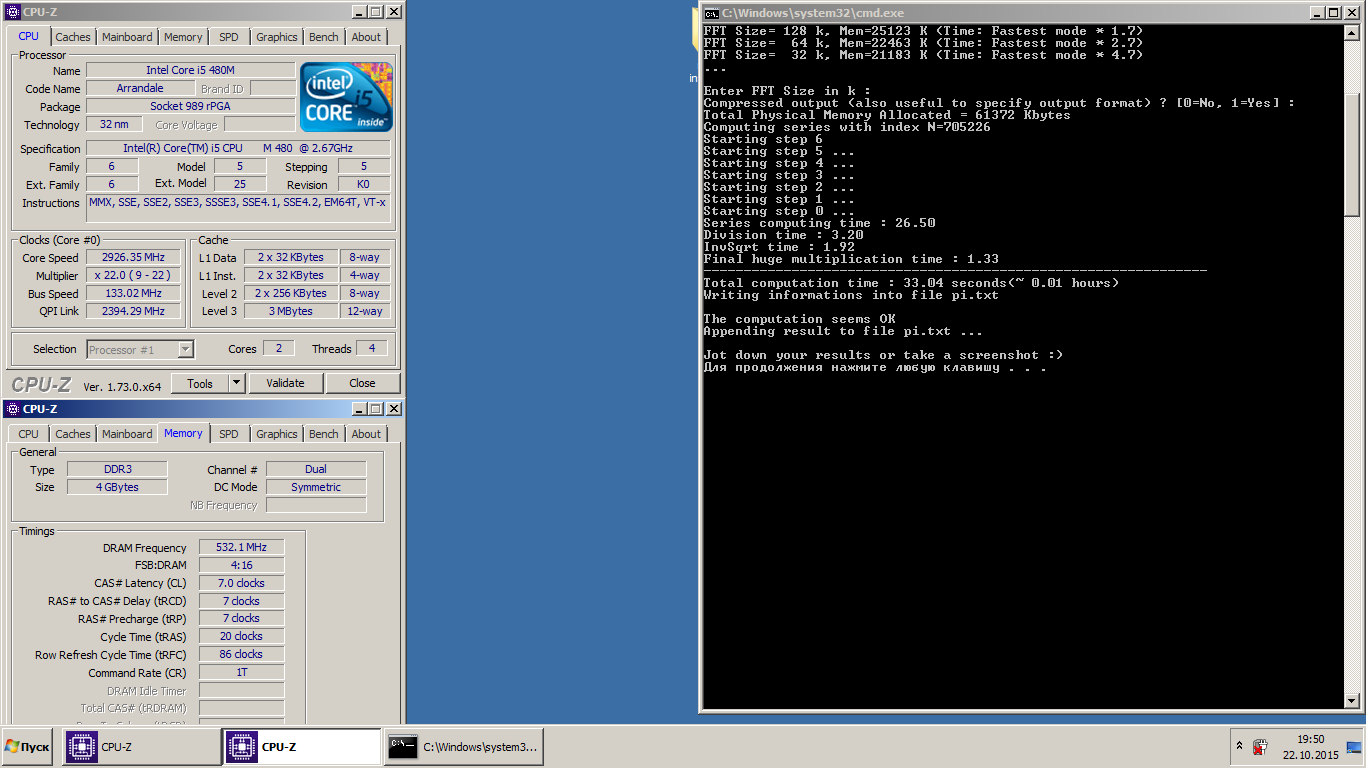Click the power plug tray icon
The height and width of the screenshot is (768, 1366).
[1260, 747]
